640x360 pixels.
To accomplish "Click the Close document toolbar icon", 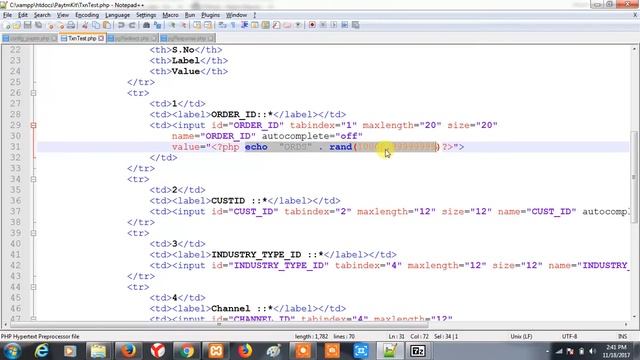I will (x=51, y=25).
